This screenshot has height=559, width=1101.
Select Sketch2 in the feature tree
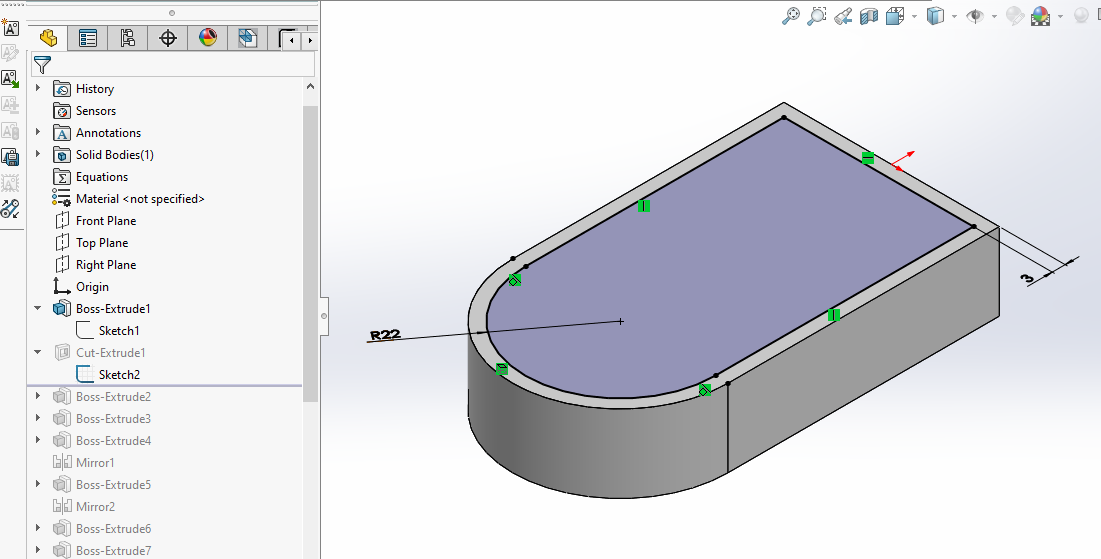tap(119, 375)
